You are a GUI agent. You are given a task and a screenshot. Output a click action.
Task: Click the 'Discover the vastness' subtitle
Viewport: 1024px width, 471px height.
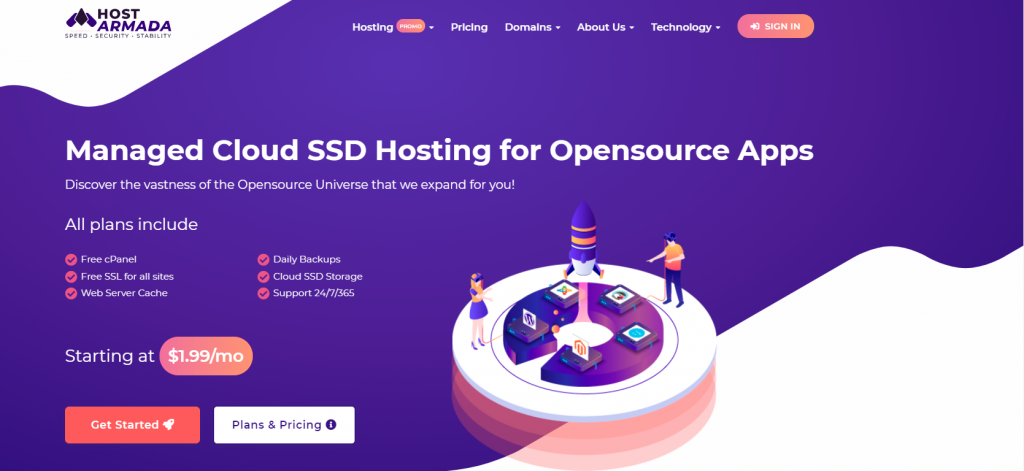290,185
